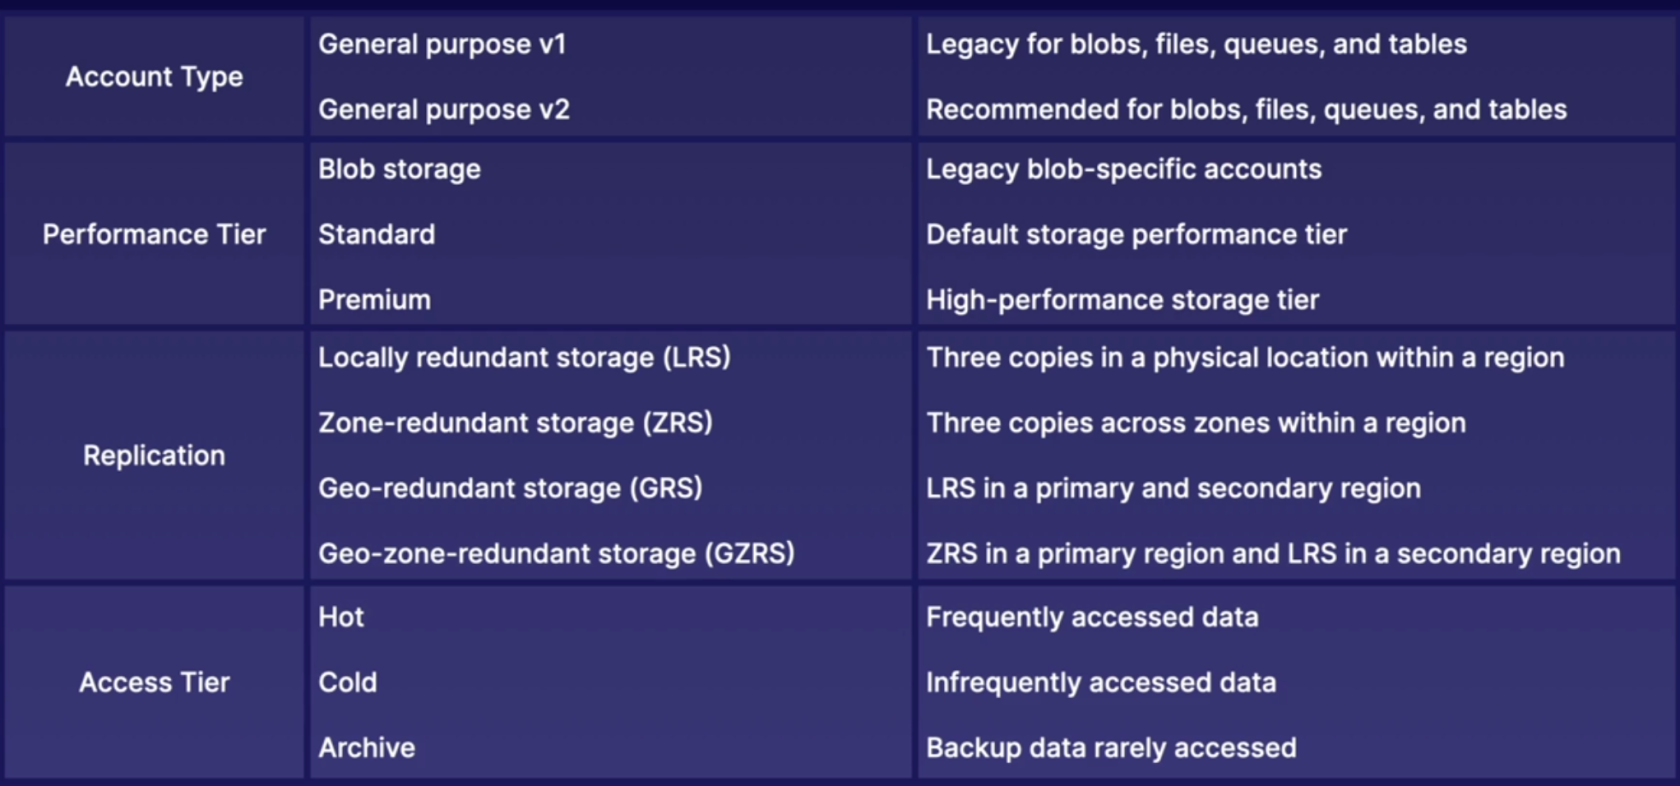Screen dimensions: 1680x786
Task: Choose the Premium tier entry
Action: [x=374, y=299]
